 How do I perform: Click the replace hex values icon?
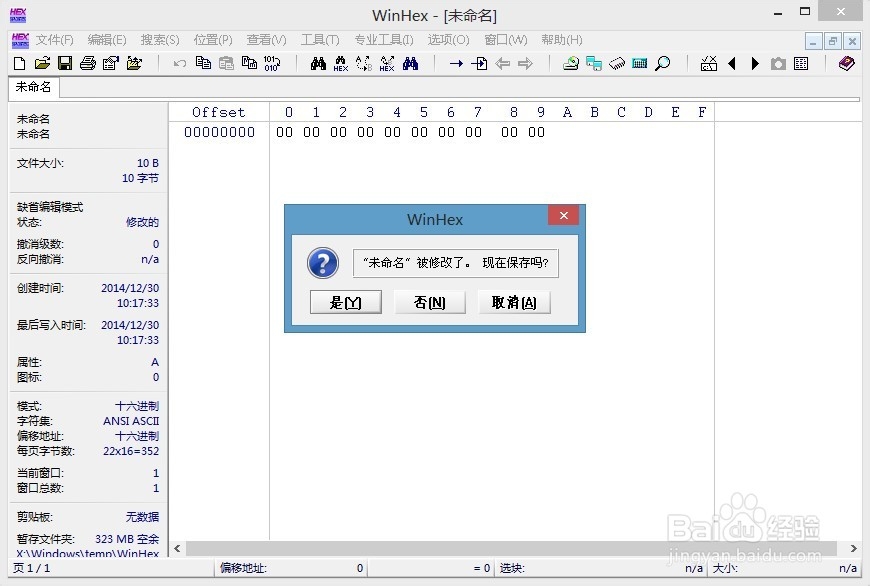387,64
